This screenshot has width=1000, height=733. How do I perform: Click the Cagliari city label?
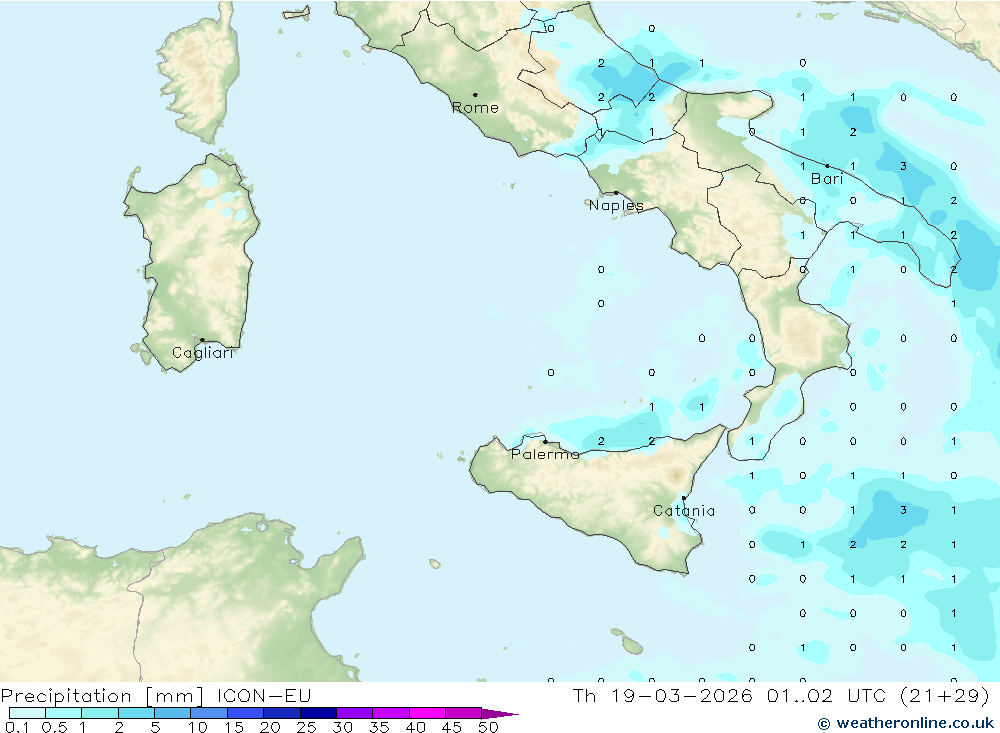click(x=203, y=353)
